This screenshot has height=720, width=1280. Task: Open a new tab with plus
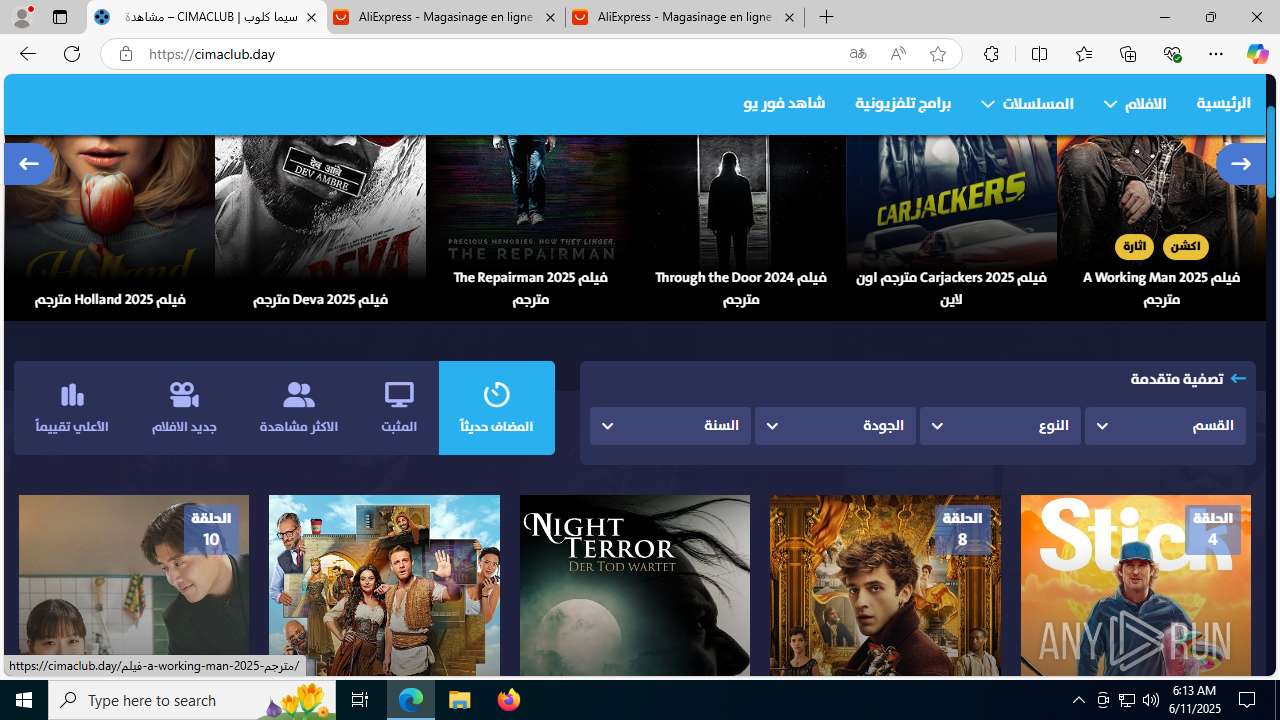826,17
